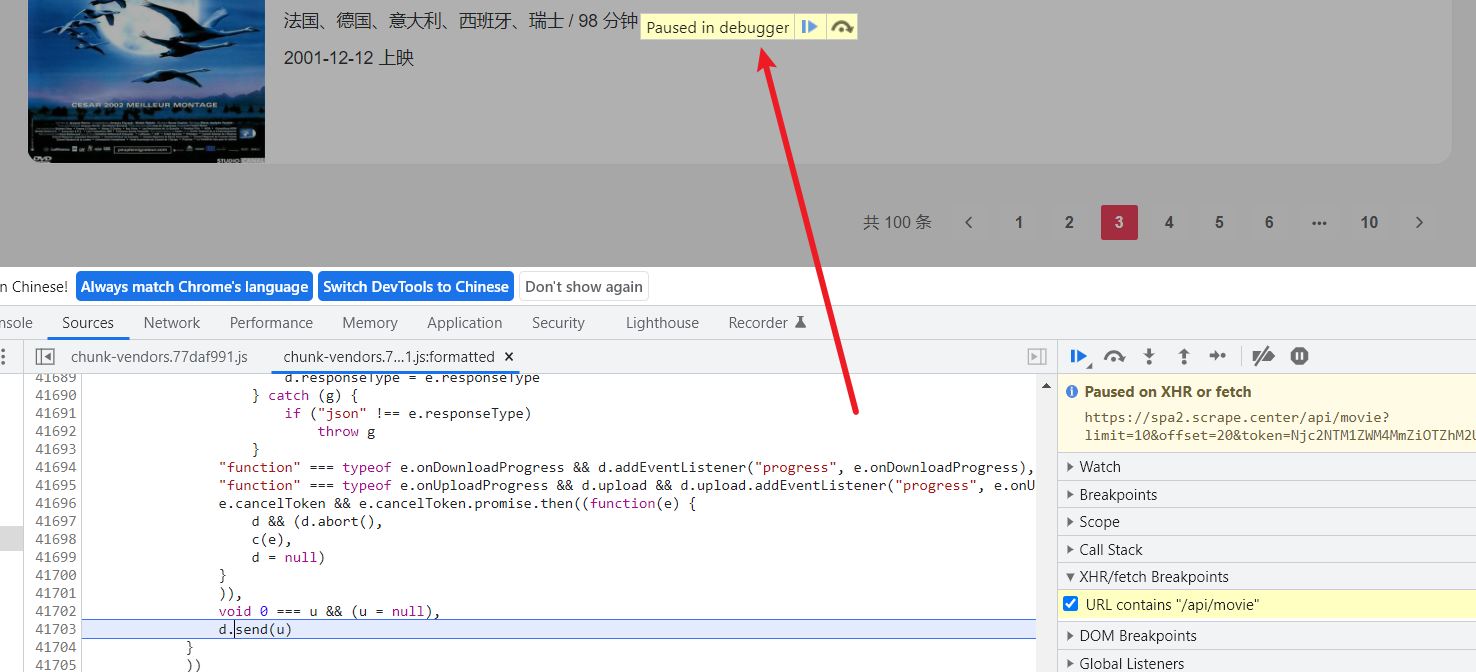Click the "2001-12-12 上映" release date text

click(349, 58)
